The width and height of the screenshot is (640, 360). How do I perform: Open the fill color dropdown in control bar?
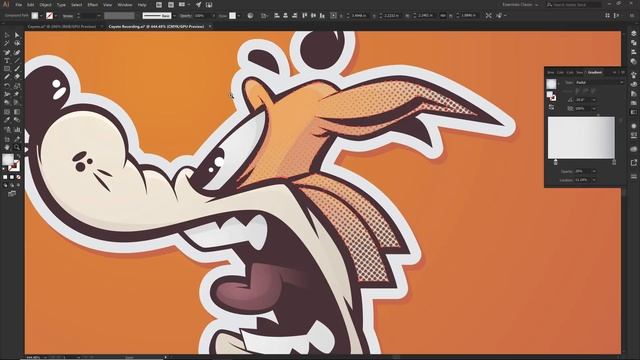point(41,16)
